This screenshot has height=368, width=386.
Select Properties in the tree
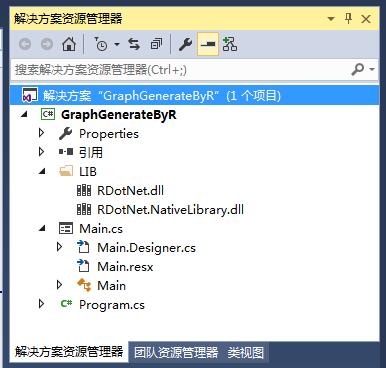click(109, 134)
